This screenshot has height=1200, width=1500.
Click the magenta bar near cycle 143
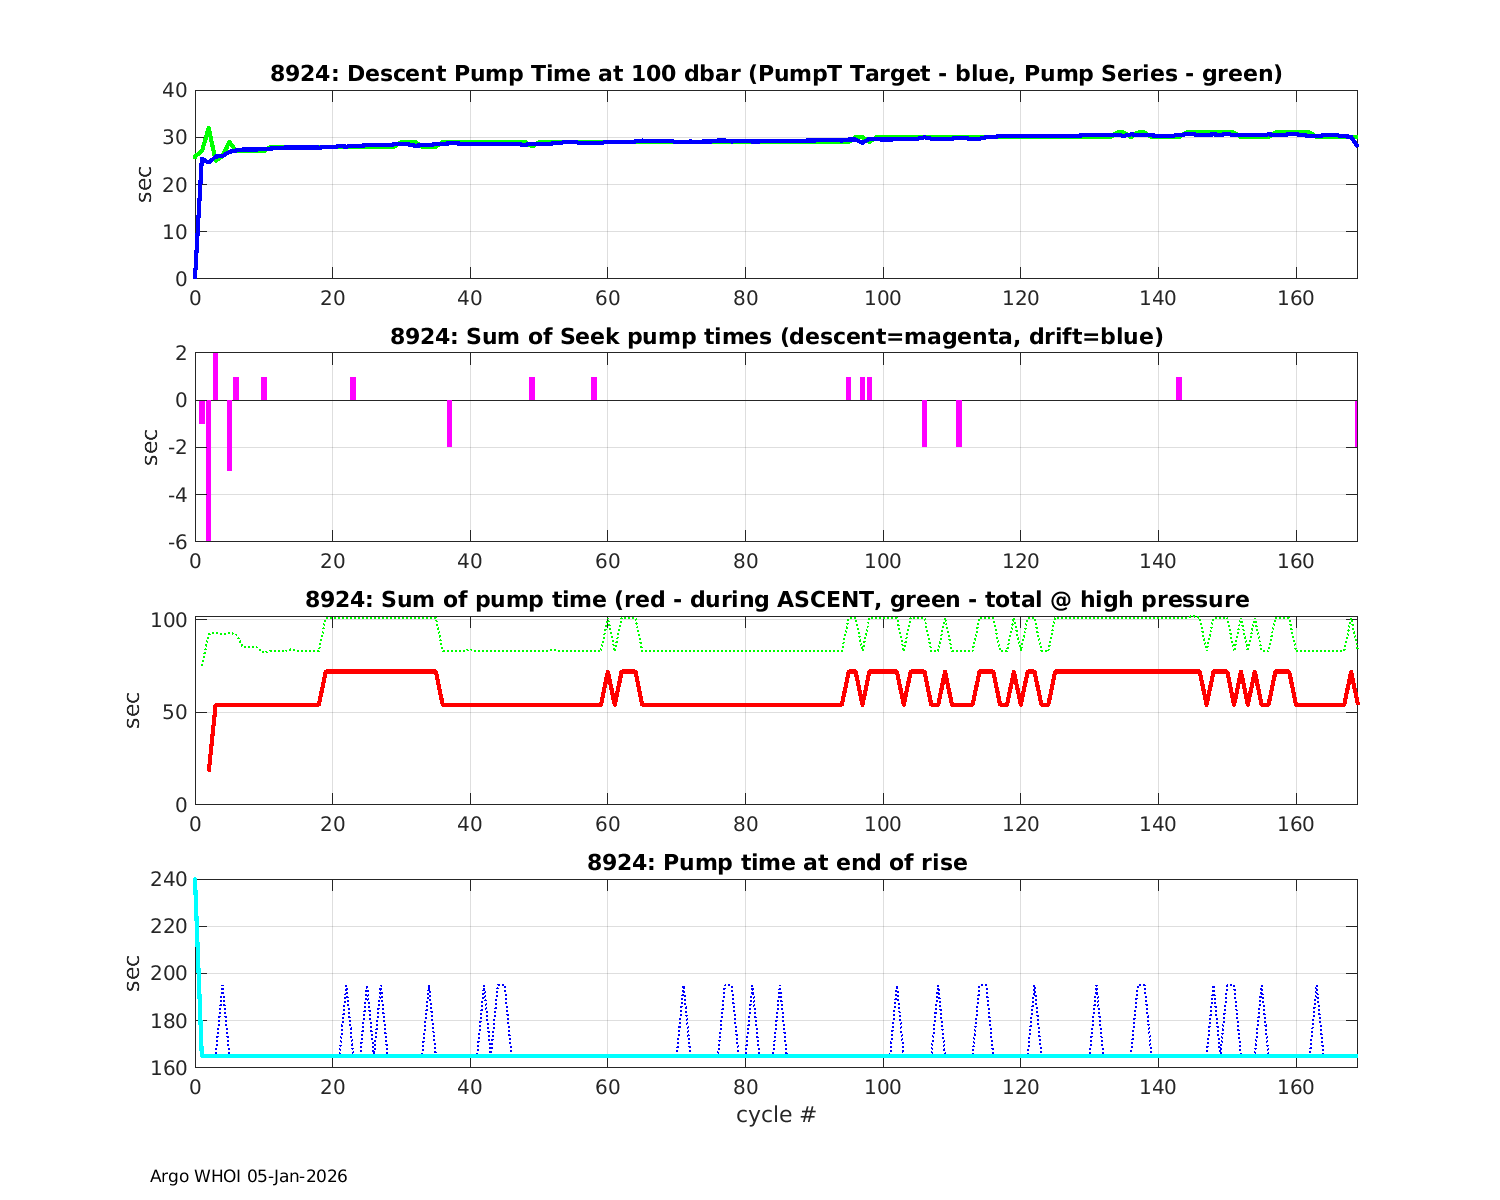pyautogui.click(x=1179, y=388)
